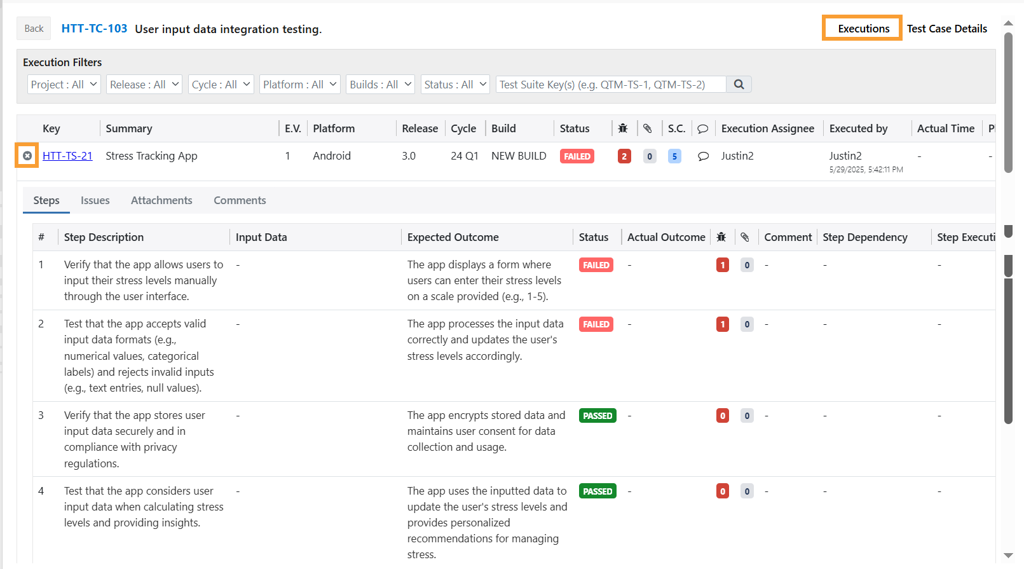Click the Step Dependency column header
The image size is (1024, 569).
[865, 237]
